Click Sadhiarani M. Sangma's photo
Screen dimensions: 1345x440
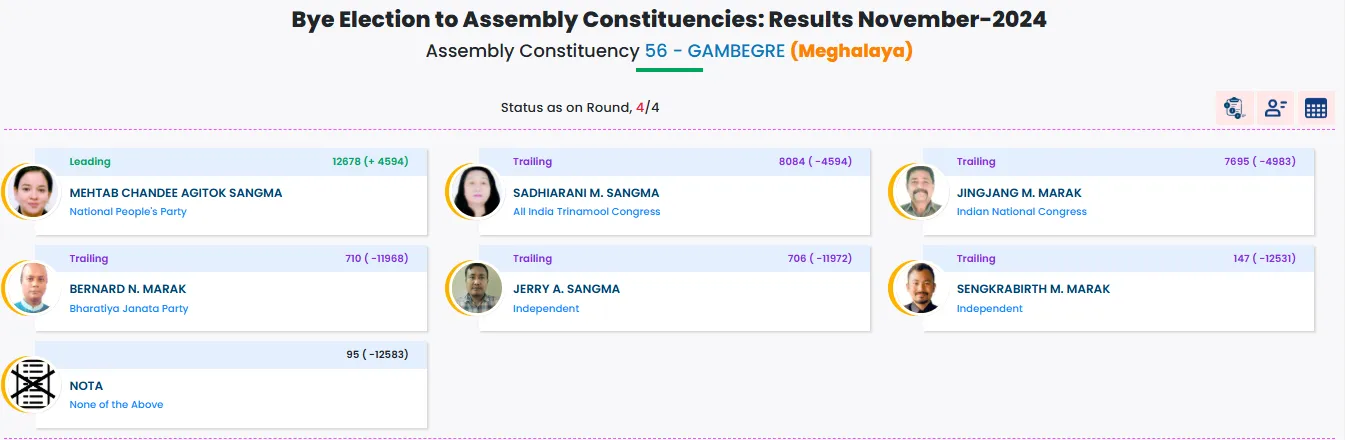476,190
